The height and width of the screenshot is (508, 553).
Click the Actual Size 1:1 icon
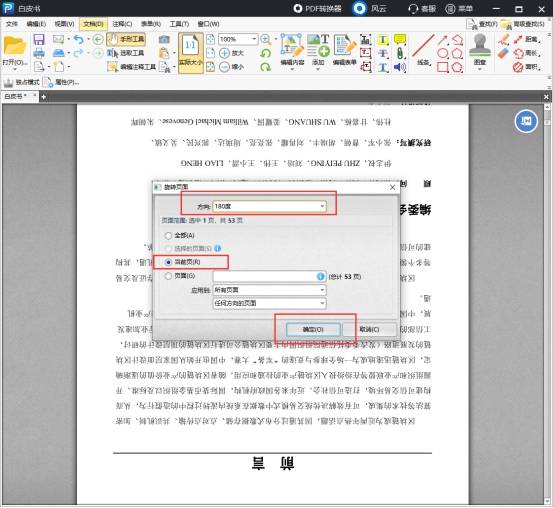click(191, 53)
